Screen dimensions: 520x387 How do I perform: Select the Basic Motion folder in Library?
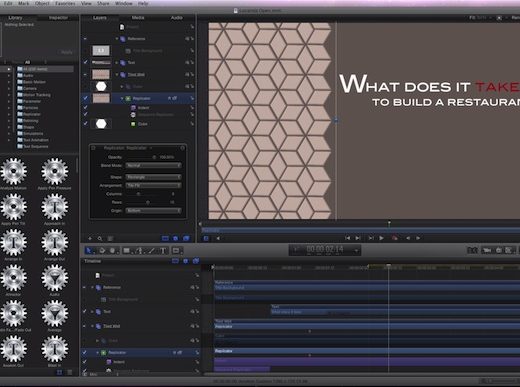pos(34,82)
